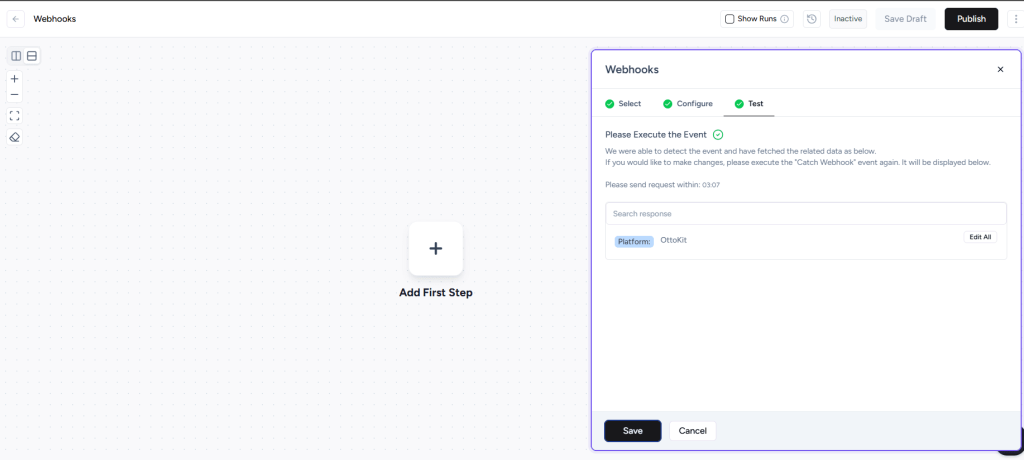This screenshot has height=460, width=1024.
Task: Click the eraser clear-canvas icon
Action: tap(15, 137)
